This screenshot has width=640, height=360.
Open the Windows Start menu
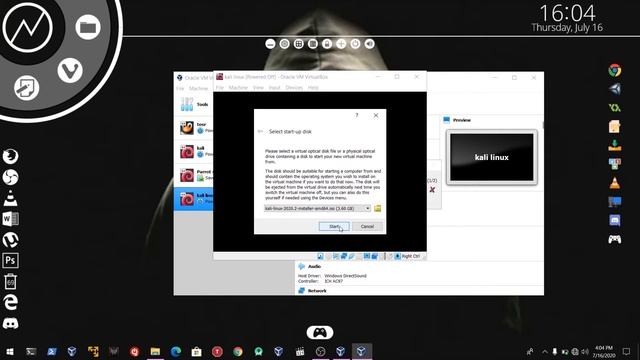click(10, 351)
